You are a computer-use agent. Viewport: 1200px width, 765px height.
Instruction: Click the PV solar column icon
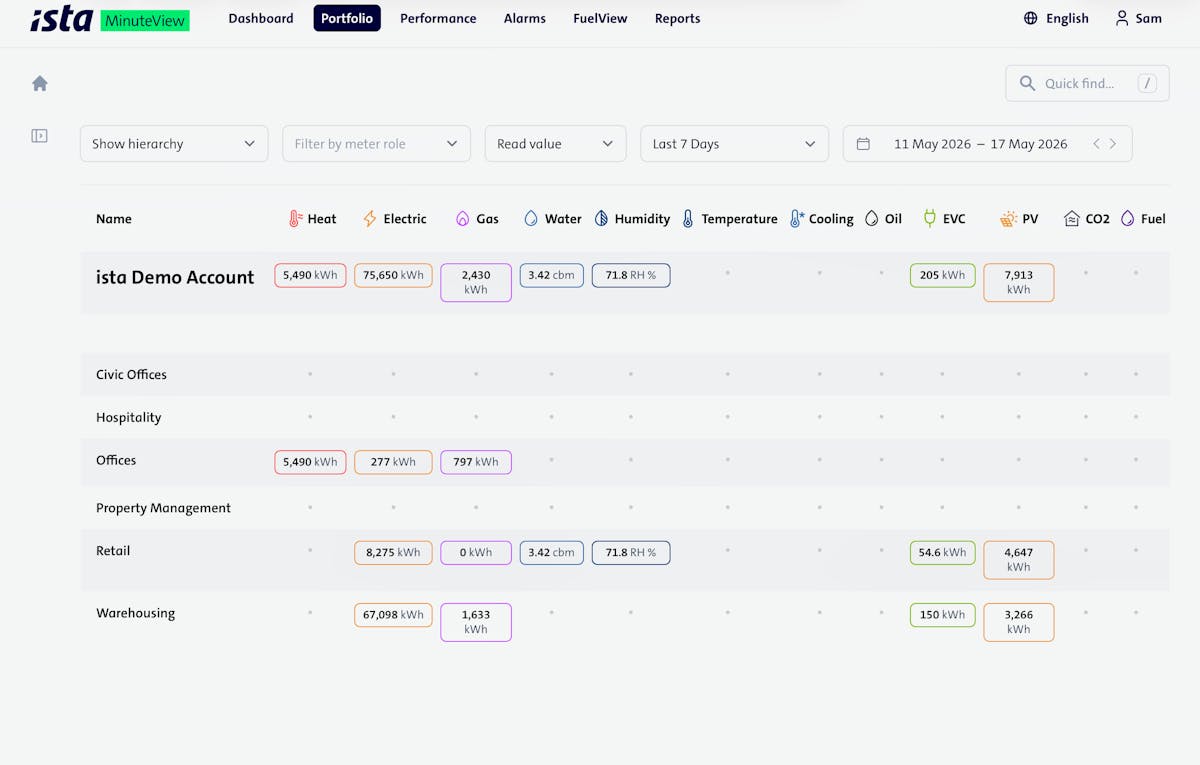point(1008,219)
